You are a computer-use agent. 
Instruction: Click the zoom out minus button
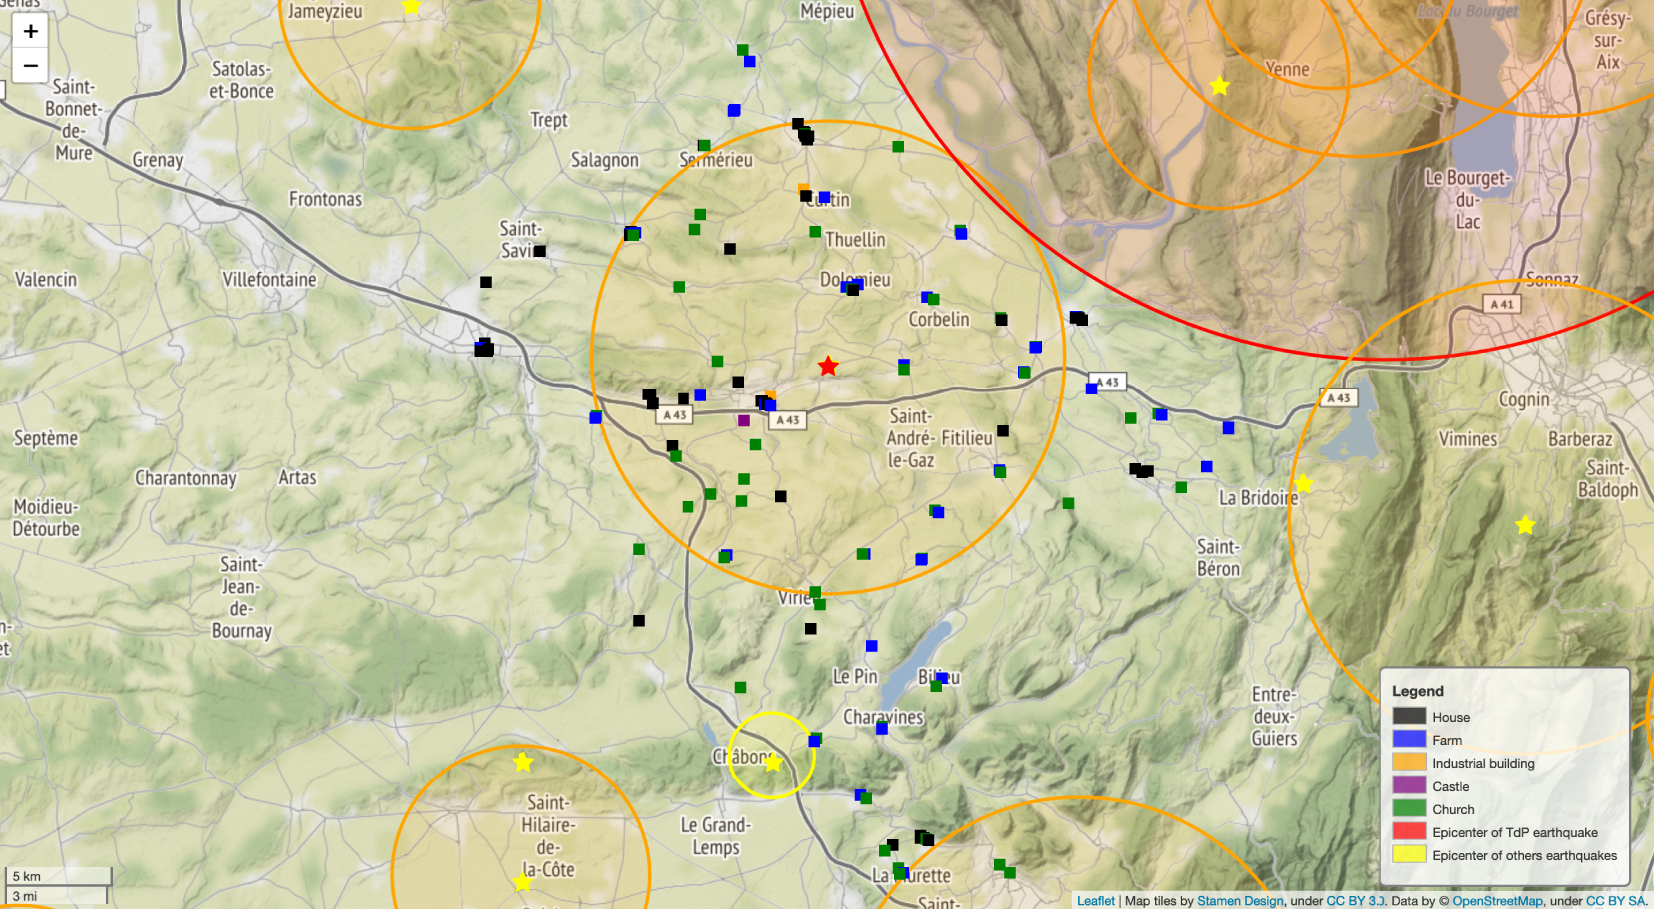(31, 66)
